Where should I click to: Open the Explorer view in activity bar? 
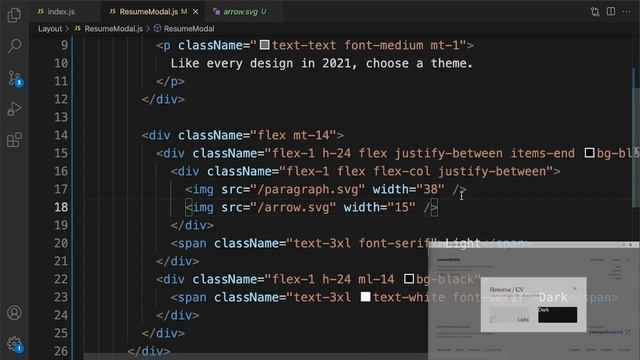coord(14,15)
